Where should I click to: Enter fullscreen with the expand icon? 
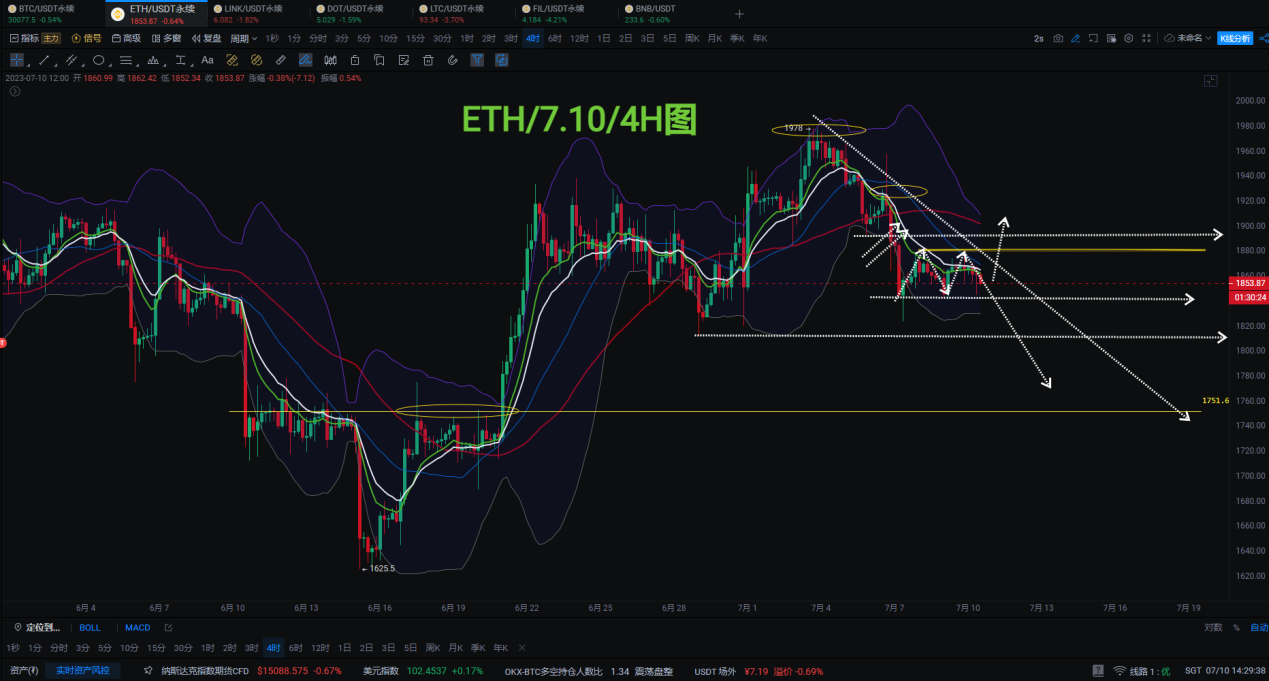tap(1145, 38)
